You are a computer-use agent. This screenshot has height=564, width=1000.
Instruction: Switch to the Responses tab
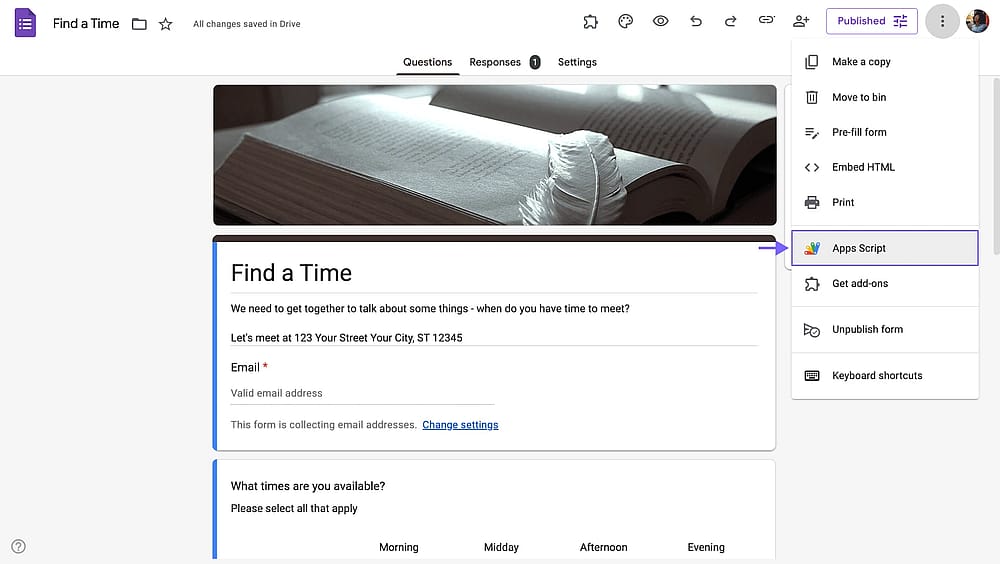click(x=495, y=62)
